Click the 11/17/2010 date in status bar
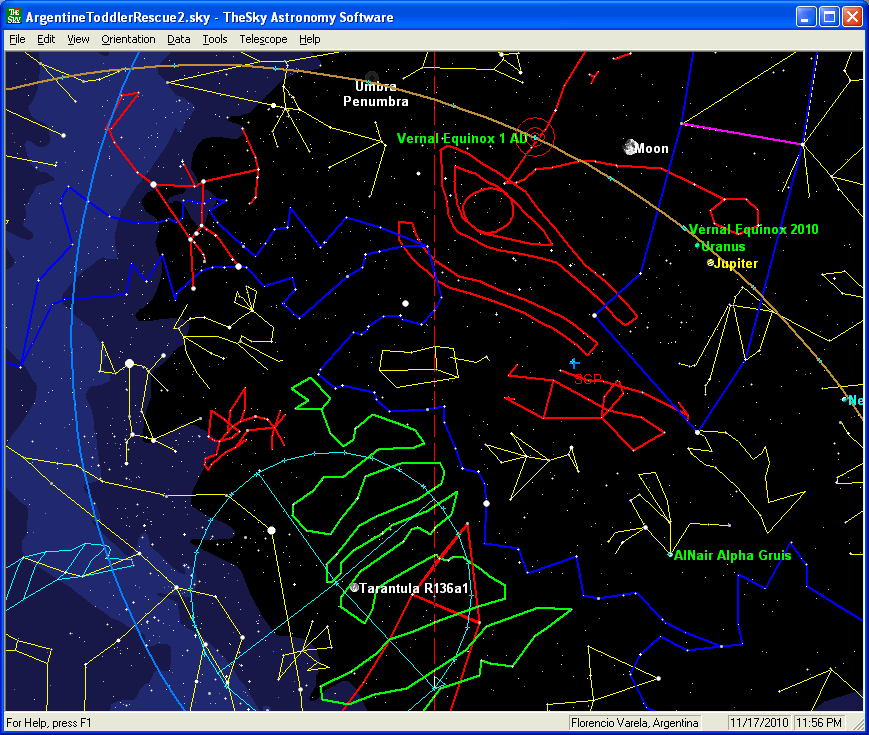The width and height of the screenshot is (869, 735). click(x=759, y=722)
